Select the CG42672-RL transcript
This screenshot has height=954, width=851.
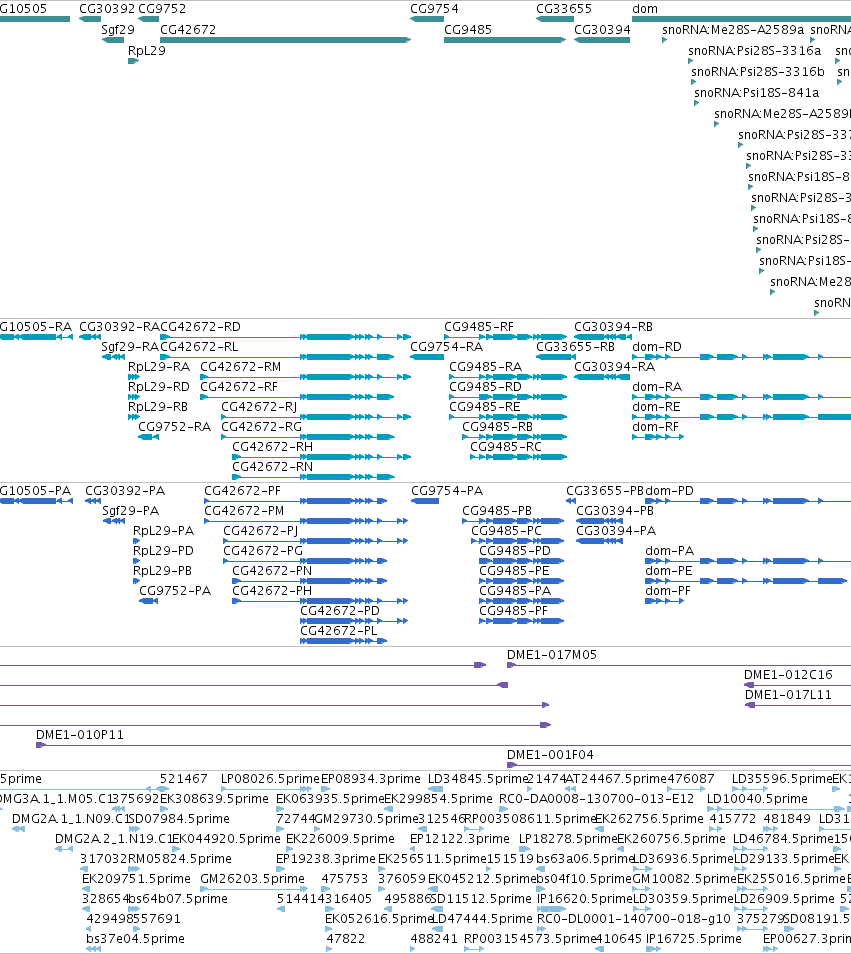click(x=199, y=347)
